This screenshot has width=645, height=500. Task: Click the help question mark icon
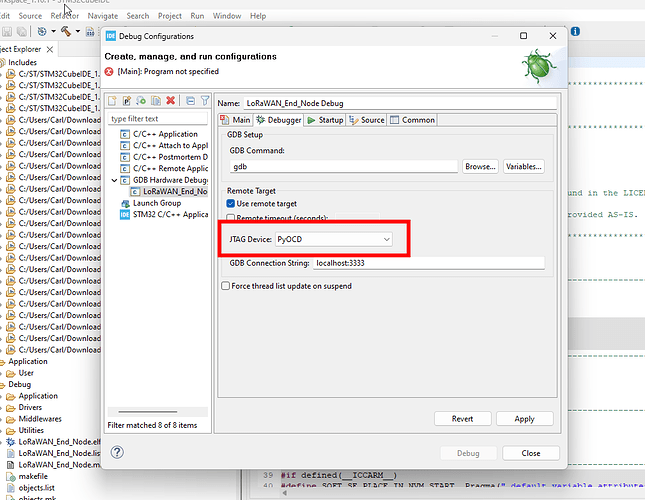click(x=116, y=453)
